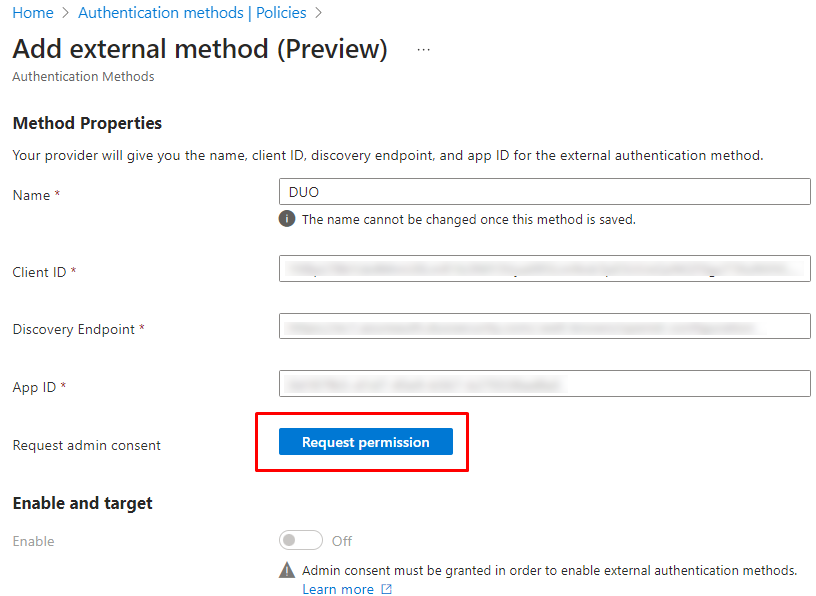Select the Discovery Endpoint input field
Viewport: 816px width, 596px height.
tap(544, 327)
